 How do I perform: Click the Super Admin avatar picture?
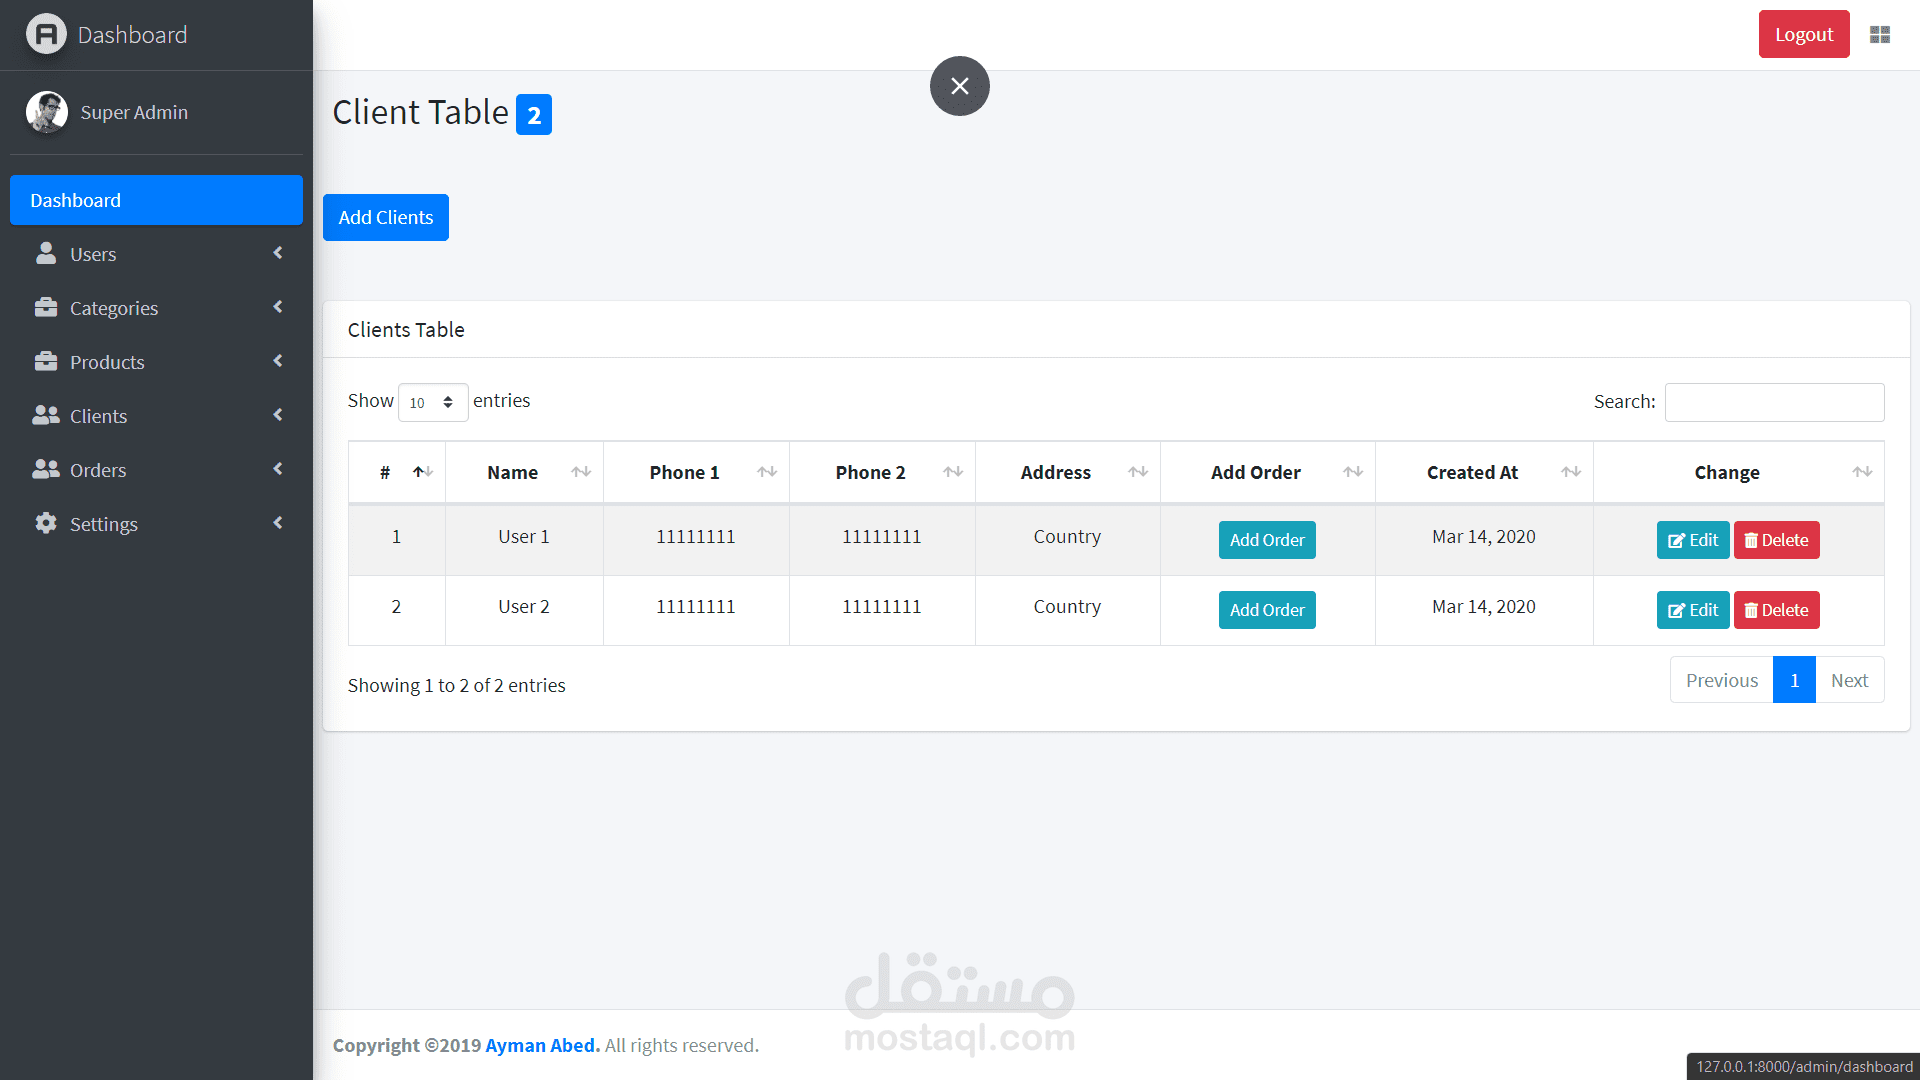[x=46, y=112]
